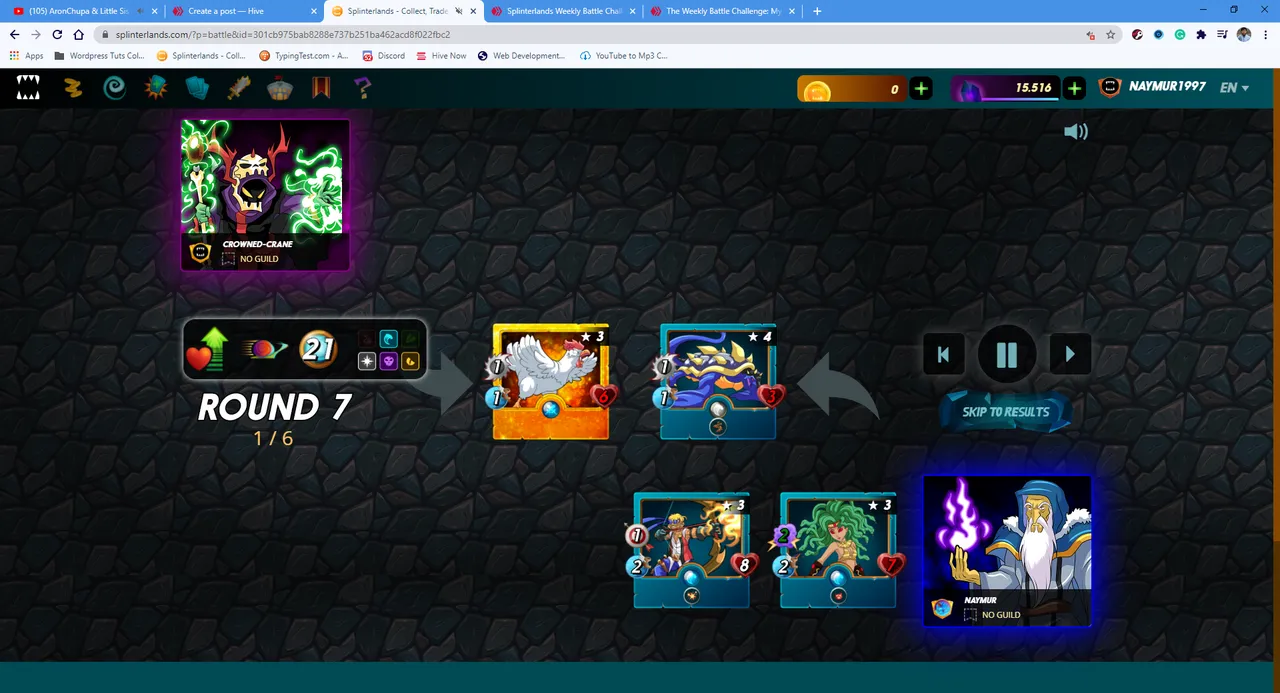
Task: Click the heart with green arrow ruleset icon
Action: (208, 350)
